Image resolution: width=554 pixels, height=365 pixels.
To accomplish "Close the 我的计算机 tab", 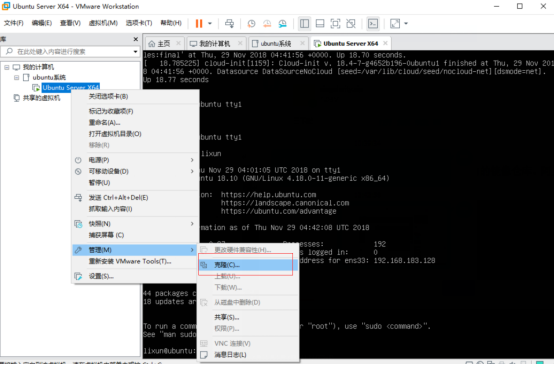I will point(240,43).
